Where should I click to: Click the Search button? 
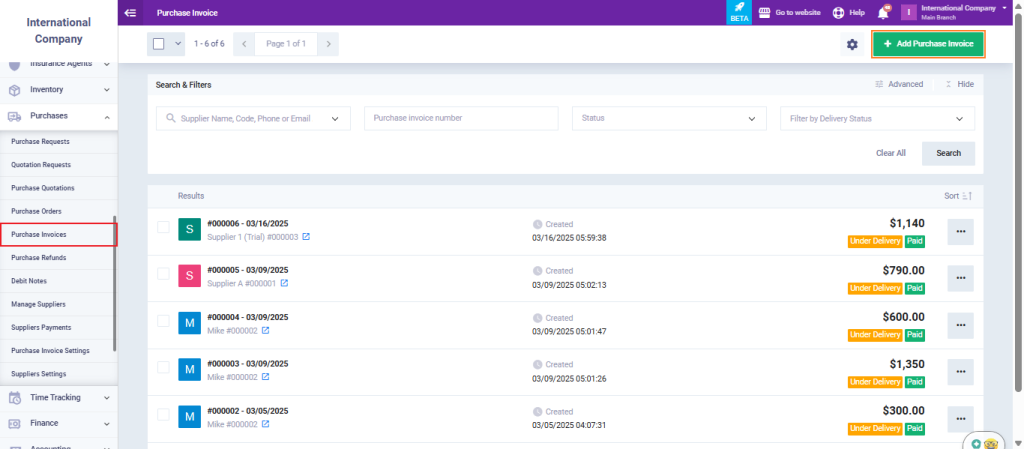click(948, 153)
